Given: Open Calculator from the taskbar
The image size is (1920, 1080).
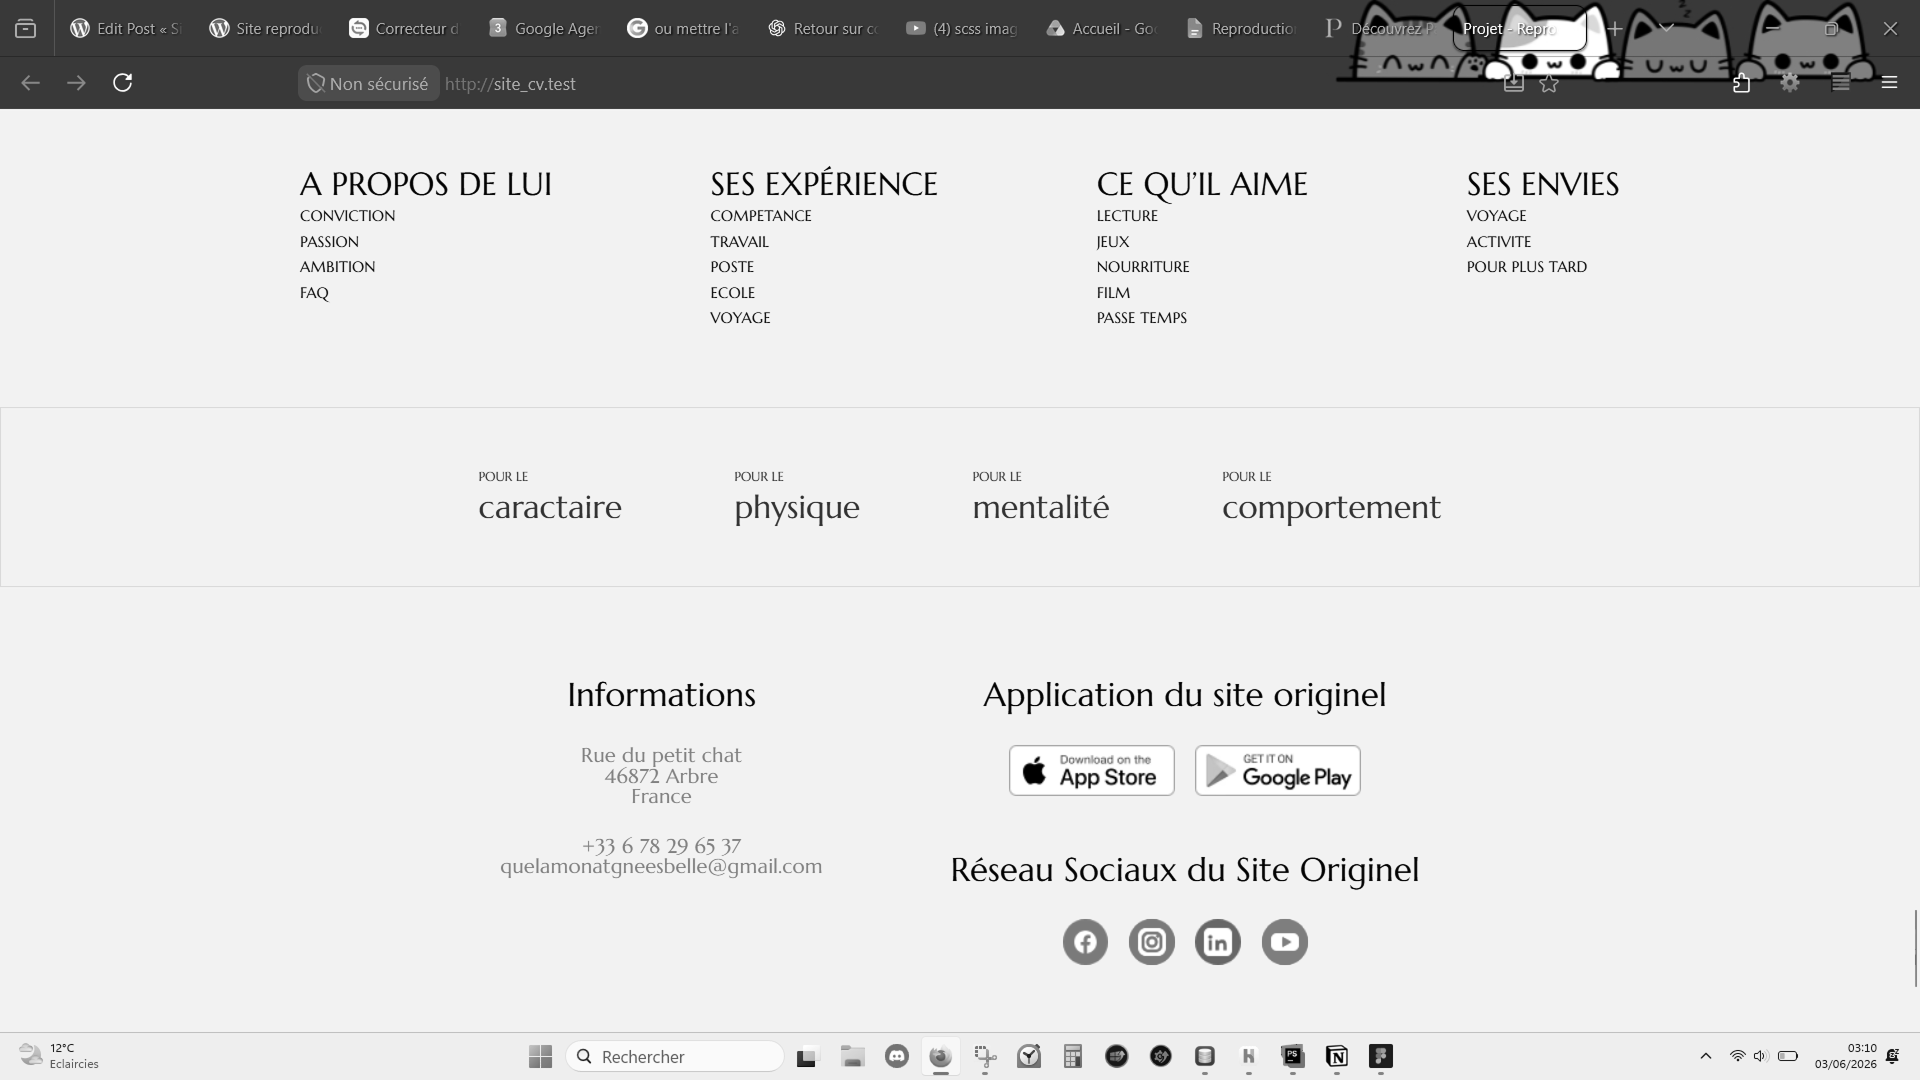Looking at the screenshot, I should (1073, 1057).
